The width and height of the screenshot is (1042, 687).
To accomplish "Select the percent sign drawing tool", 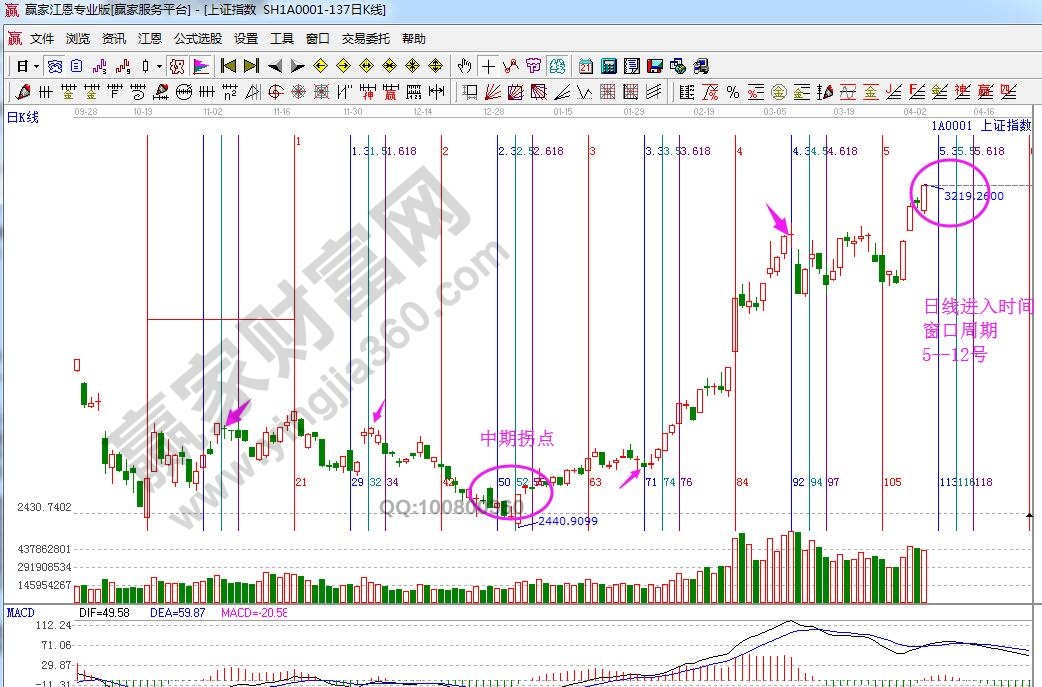I will pos(733,93).
